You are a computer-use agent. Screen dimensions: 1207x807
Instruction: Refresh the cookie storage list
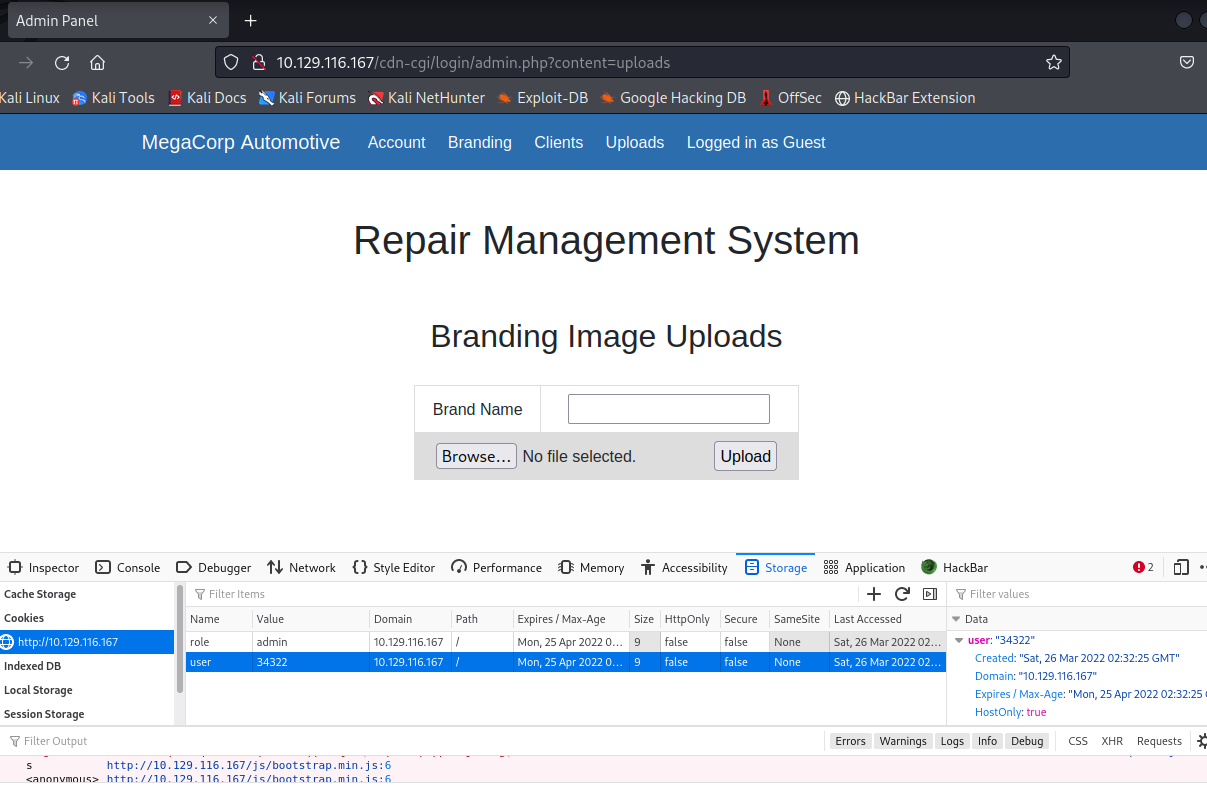[902, 594]
